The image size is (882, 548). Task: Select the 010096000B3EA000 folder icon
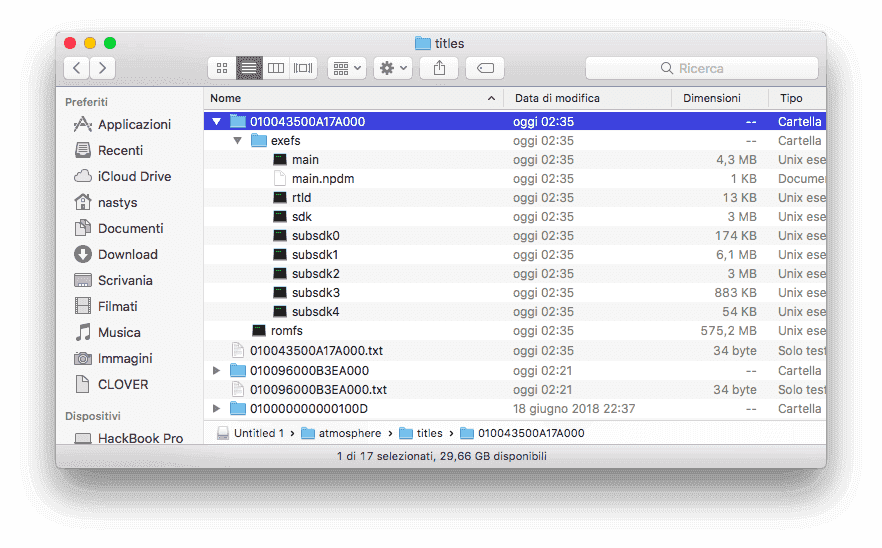(x=238, y=370)
